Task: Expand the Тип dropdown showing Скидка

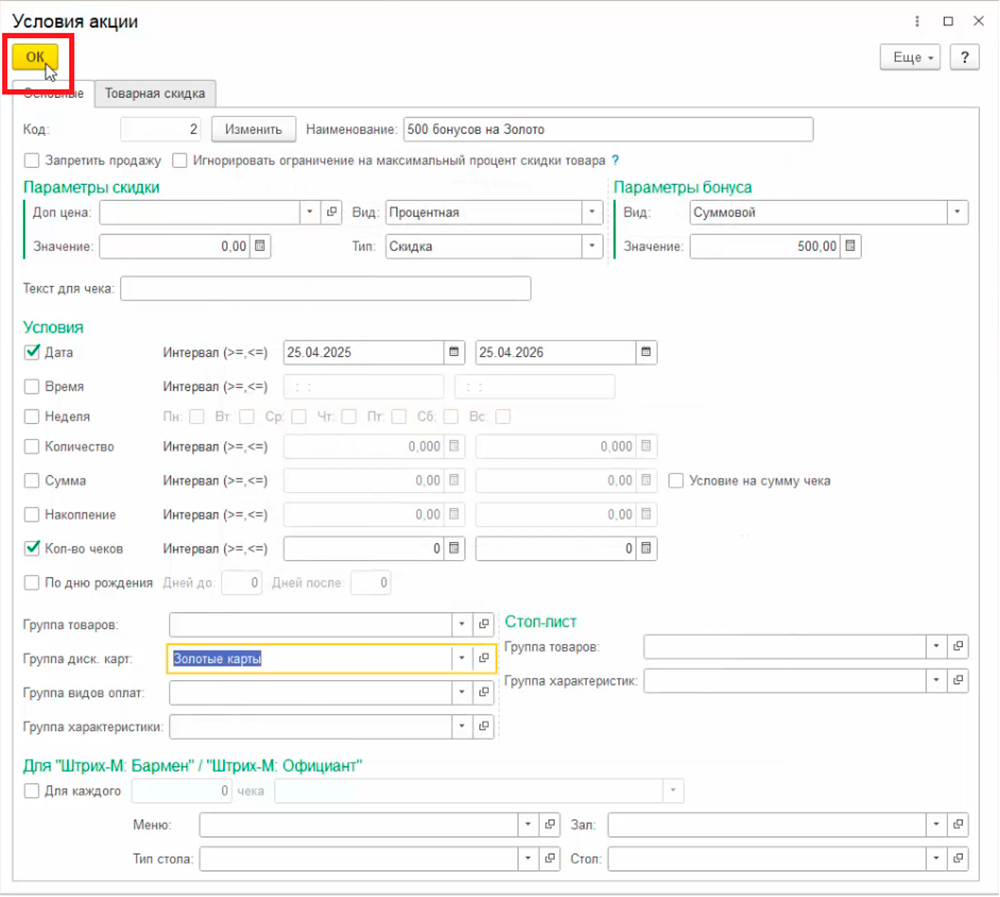Action: (592, 246)
